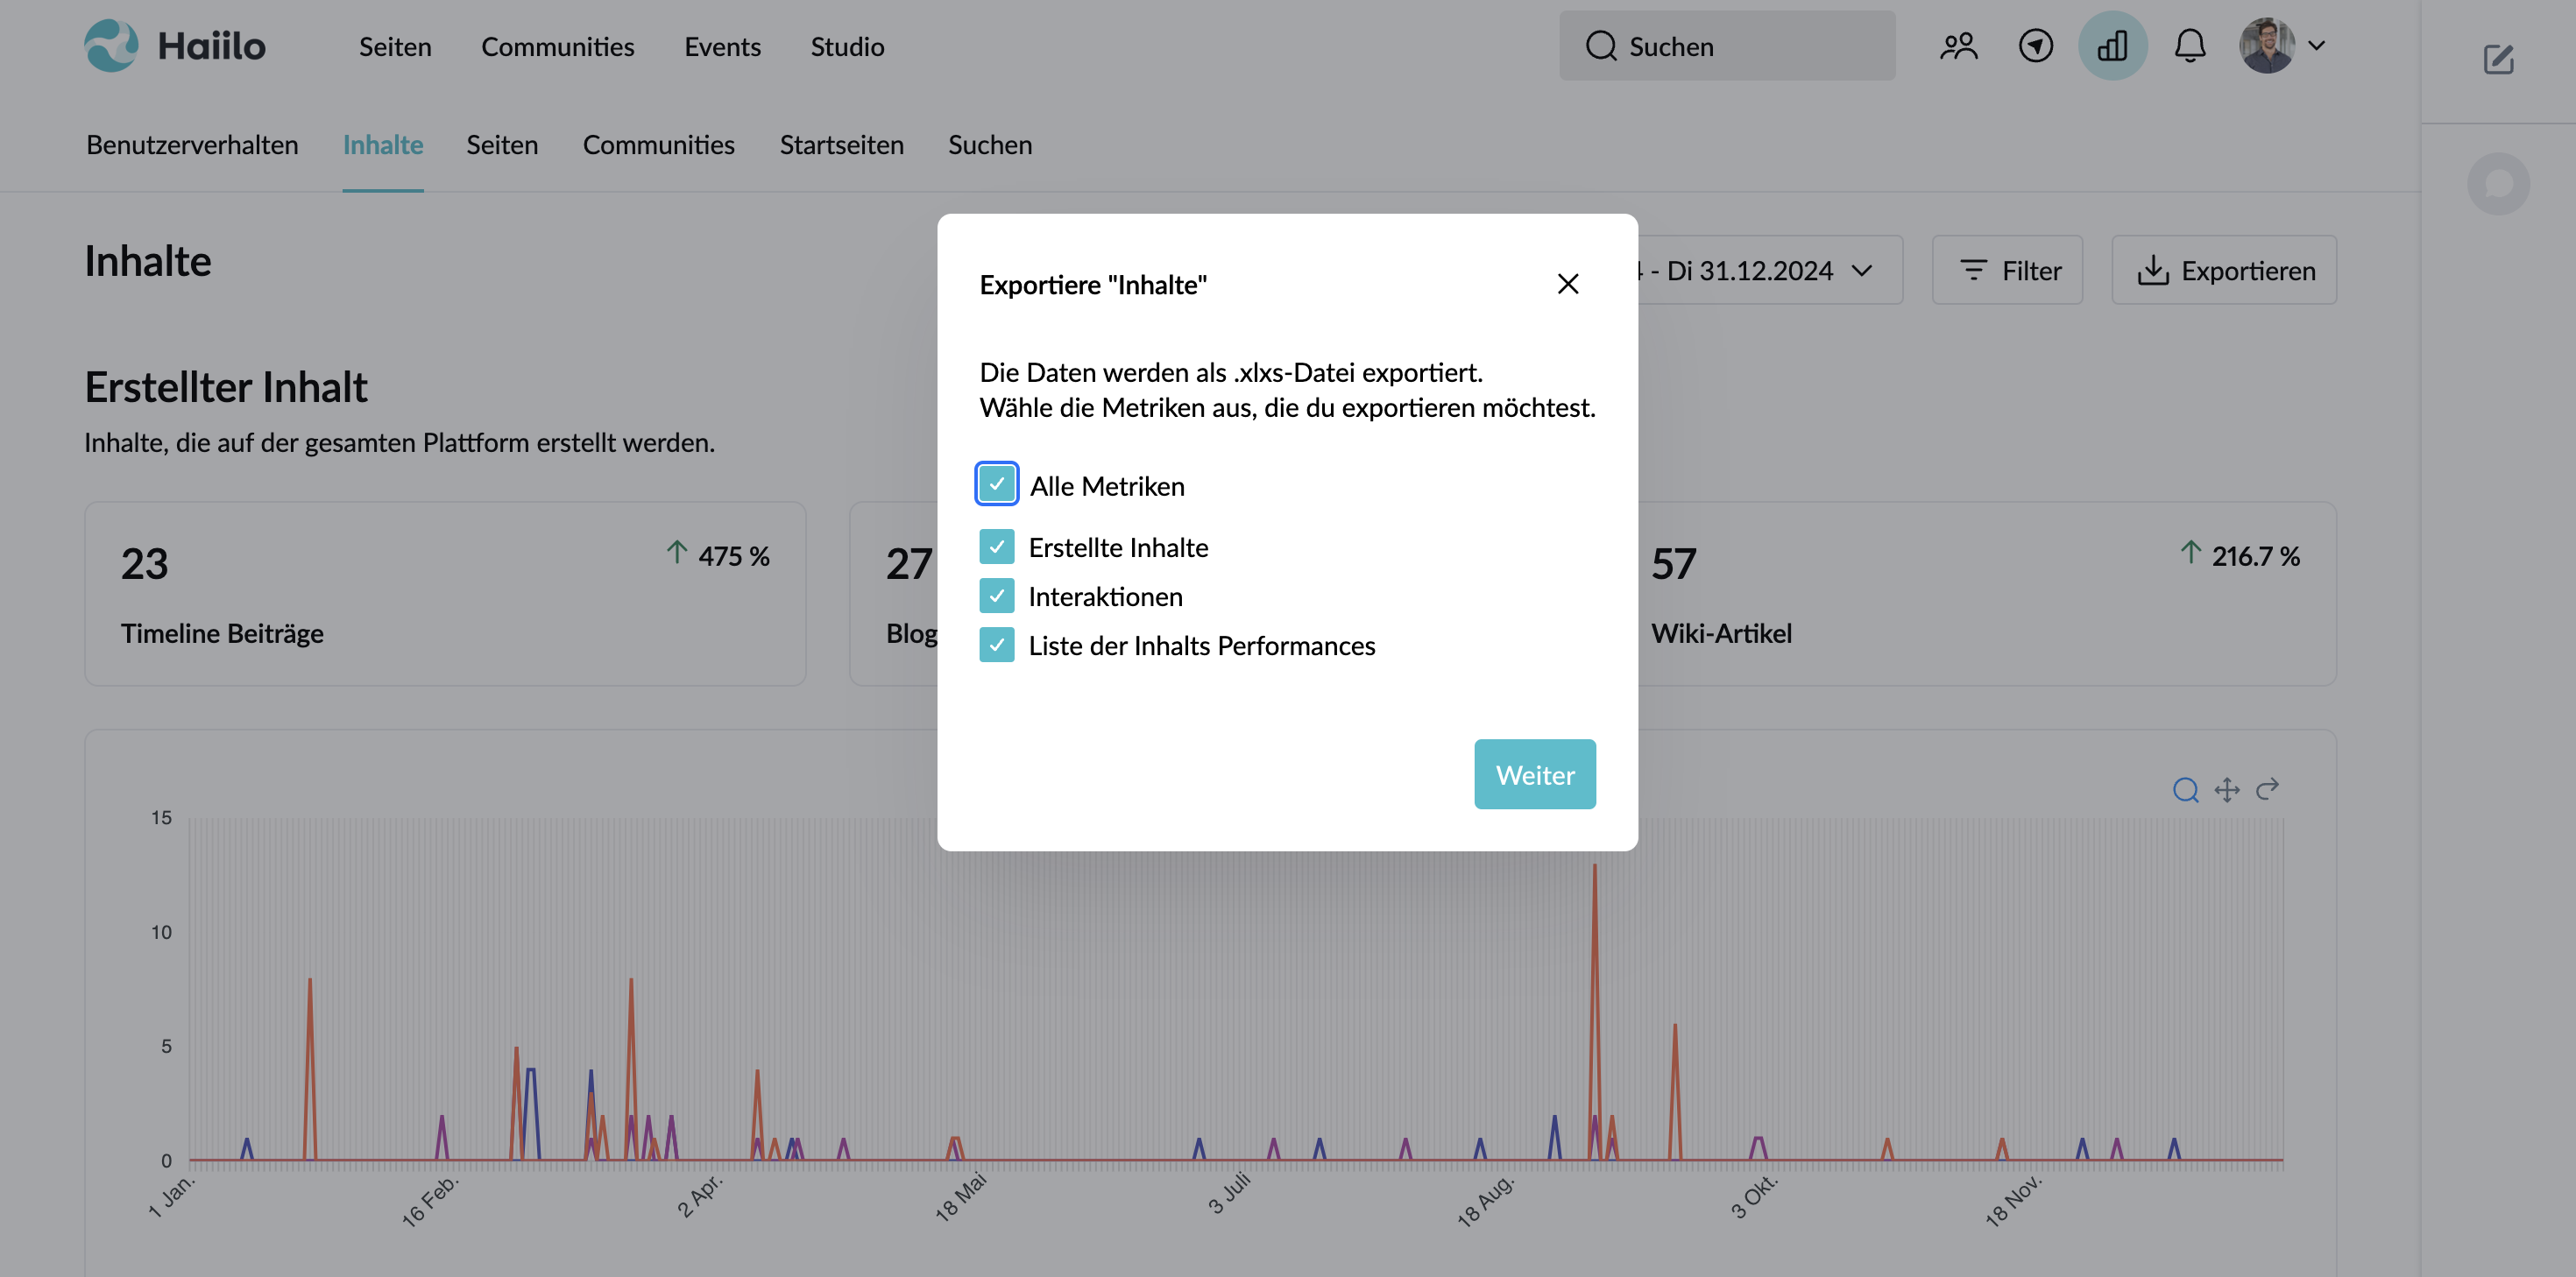Screen dimensions: 2576x1277
Task: Switch to Communities analytics tab
Action: point(658,145)
